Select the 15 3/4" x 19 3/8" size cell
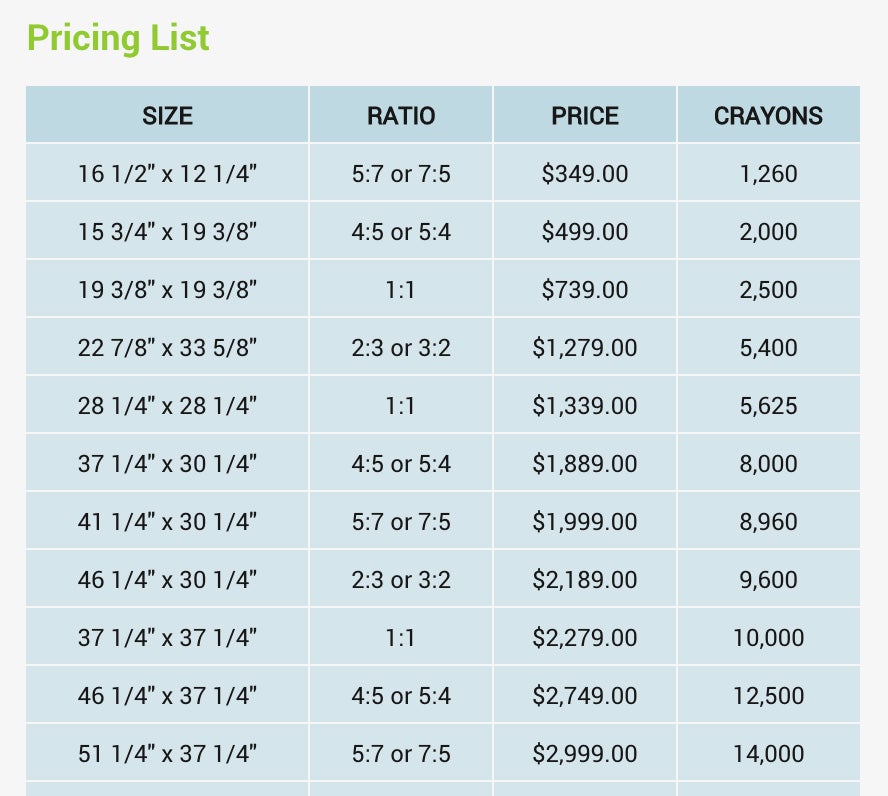The image size is (888, 796). pyautogui.click(x=167, y=232)
